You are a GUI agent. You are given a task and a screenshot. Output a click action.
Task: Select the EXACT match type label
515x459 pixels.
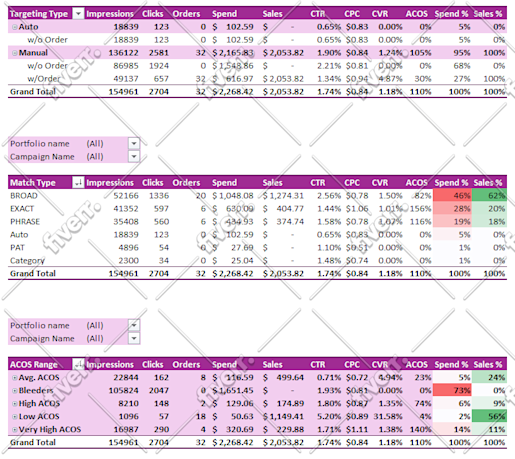[x=22, y=209]
